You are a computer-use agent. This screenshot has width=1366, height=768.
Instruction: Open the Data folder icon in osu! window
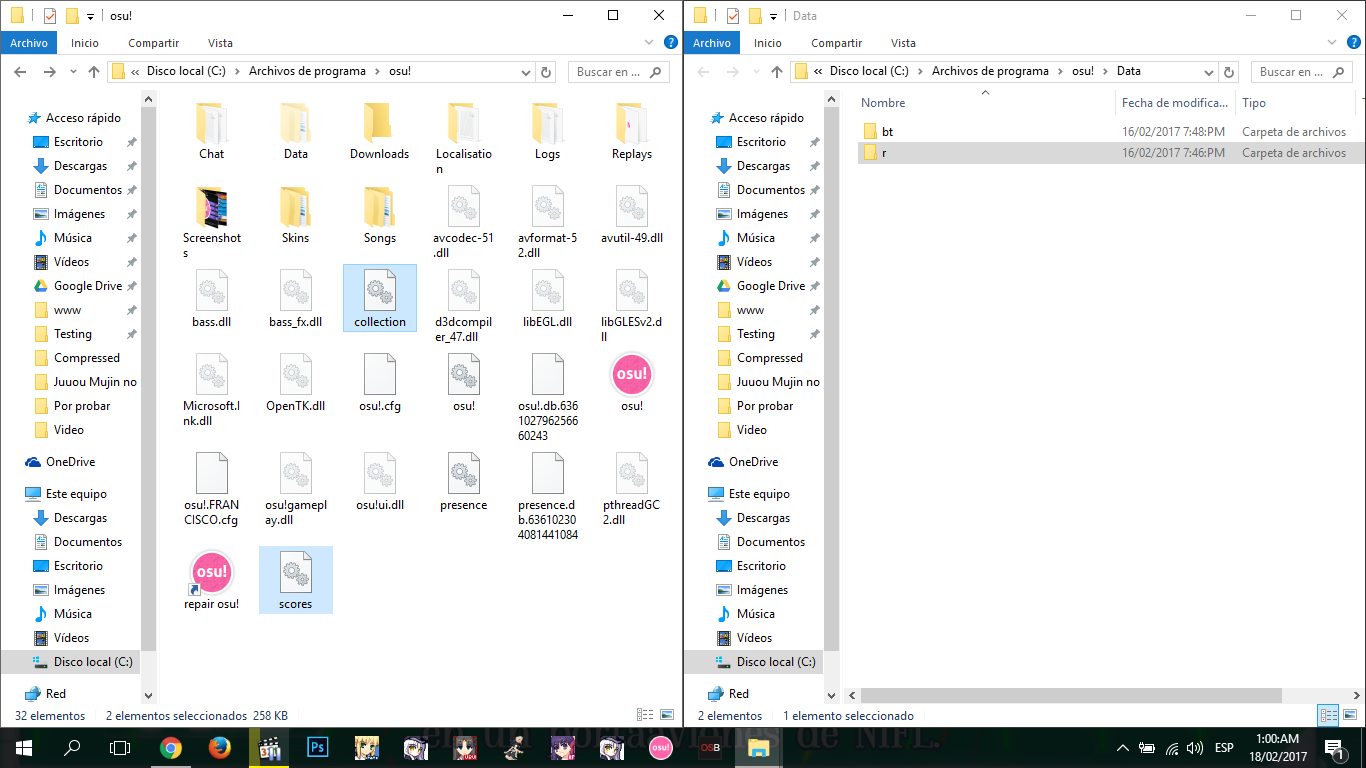coord(296,131)
